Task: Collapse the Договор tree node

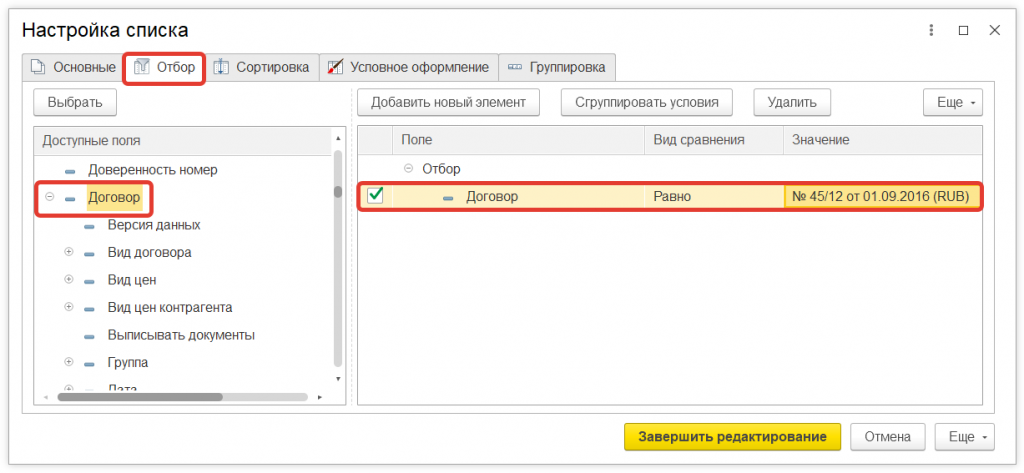Action: tap(49, 197)
